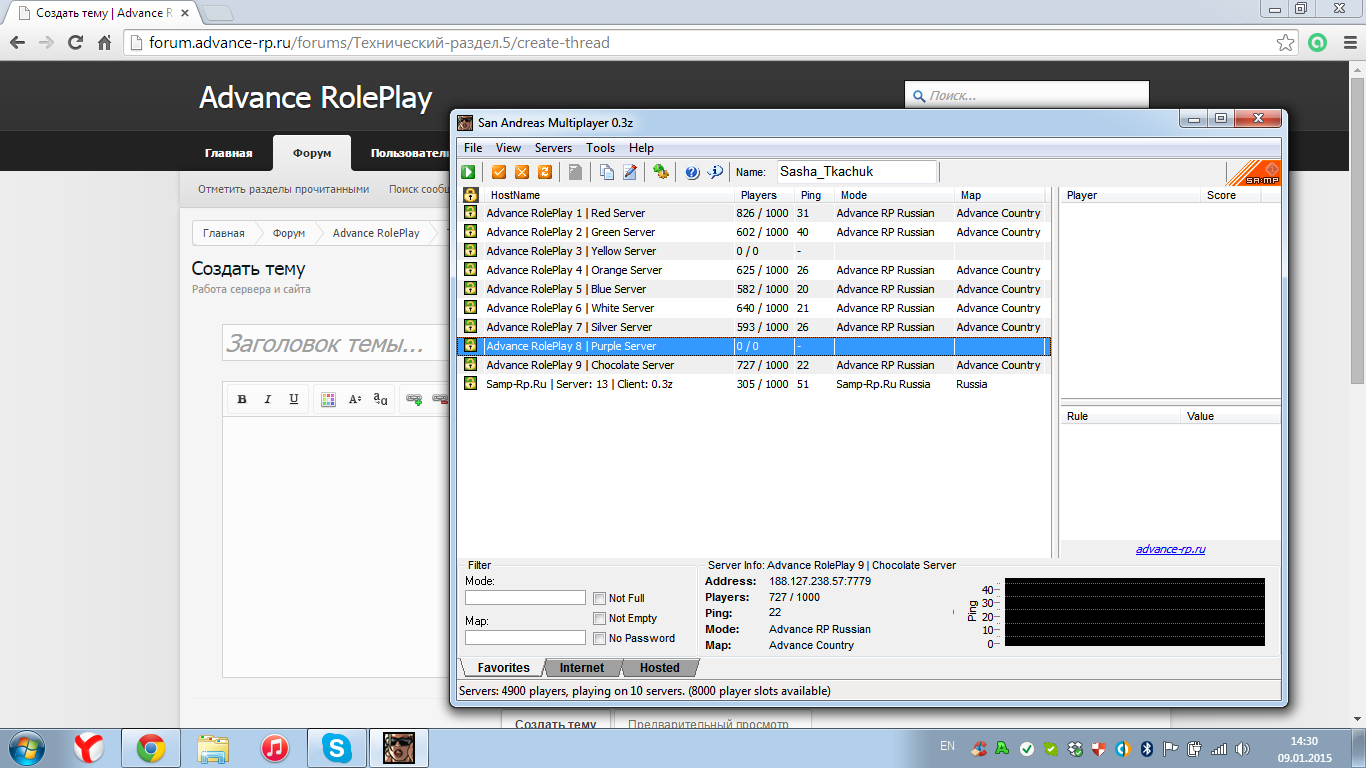1366x768 pixels.
Task: Click the Map filter input field
Action: [525, 637]
